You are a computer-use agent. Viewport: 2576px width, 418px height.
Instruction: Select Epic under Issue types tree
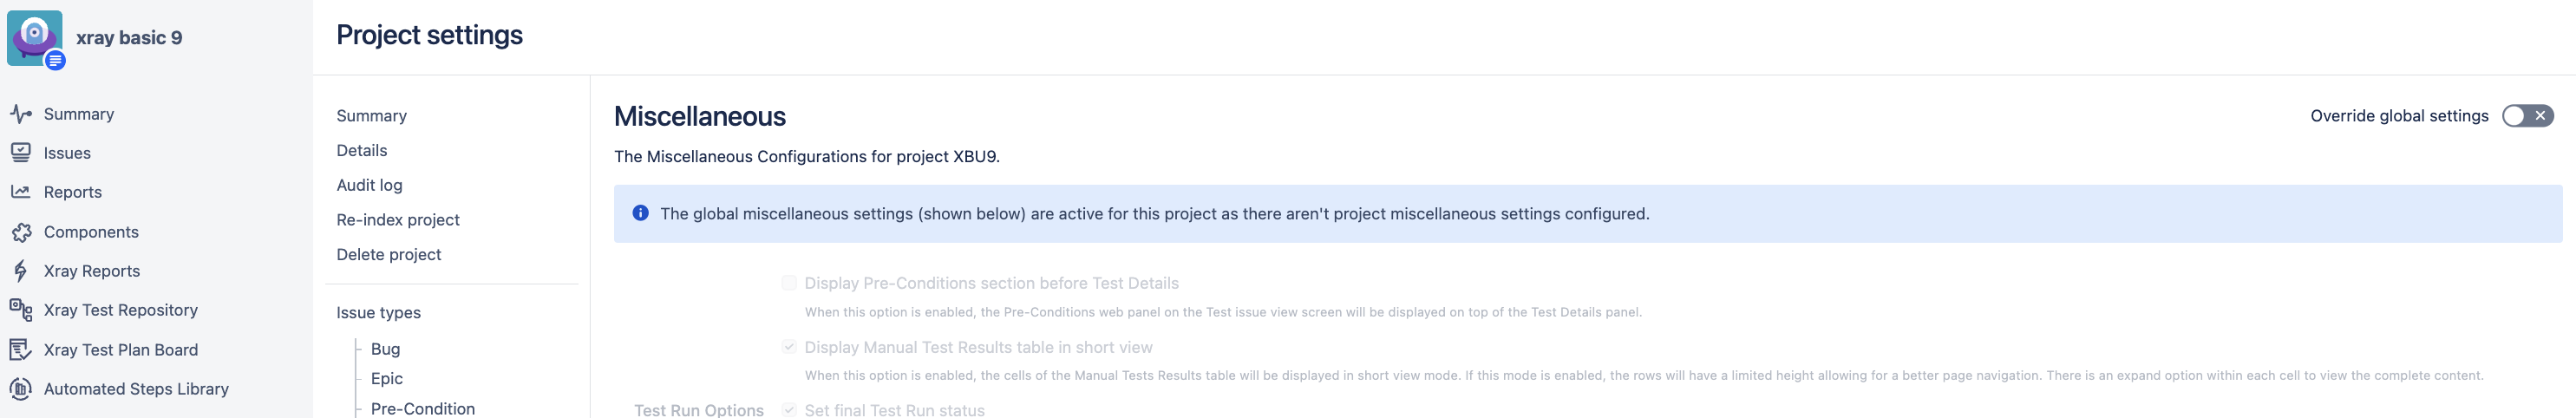pos(386,378)
